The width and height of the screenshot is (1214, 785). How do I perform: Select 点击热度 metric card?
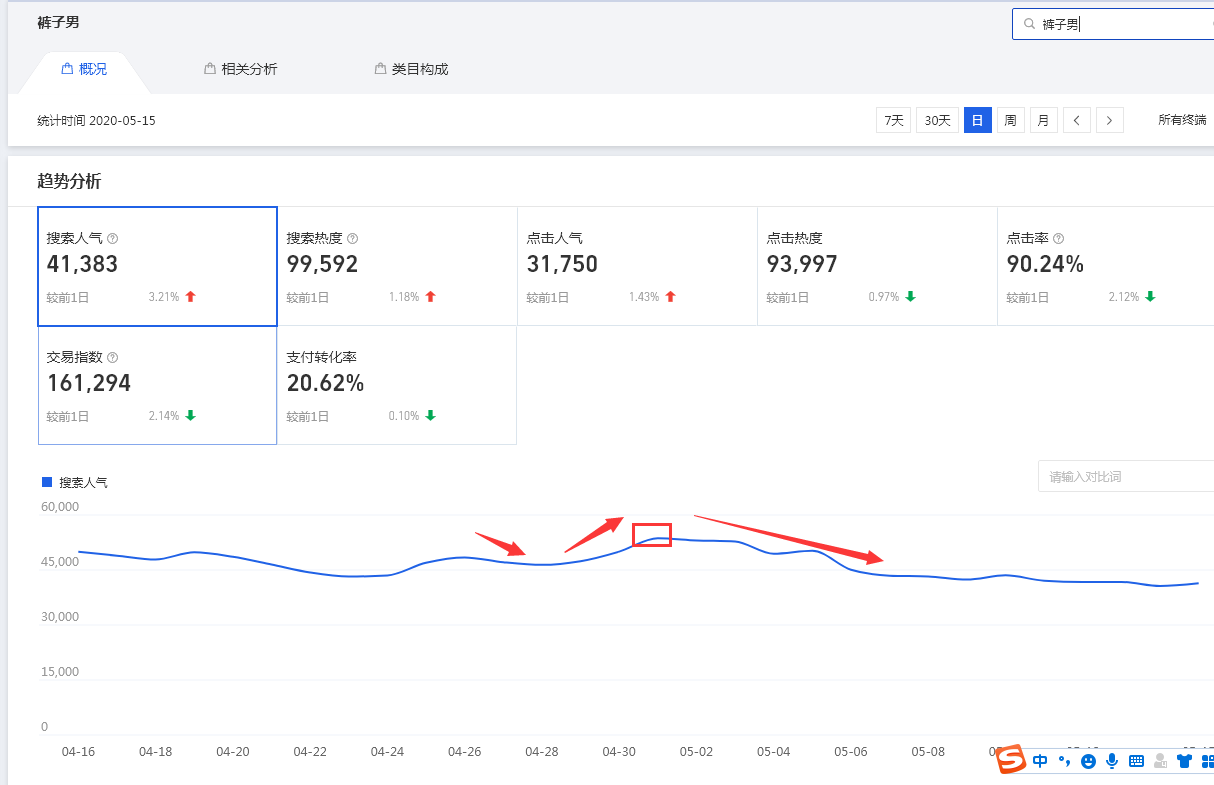pos(877,266)
